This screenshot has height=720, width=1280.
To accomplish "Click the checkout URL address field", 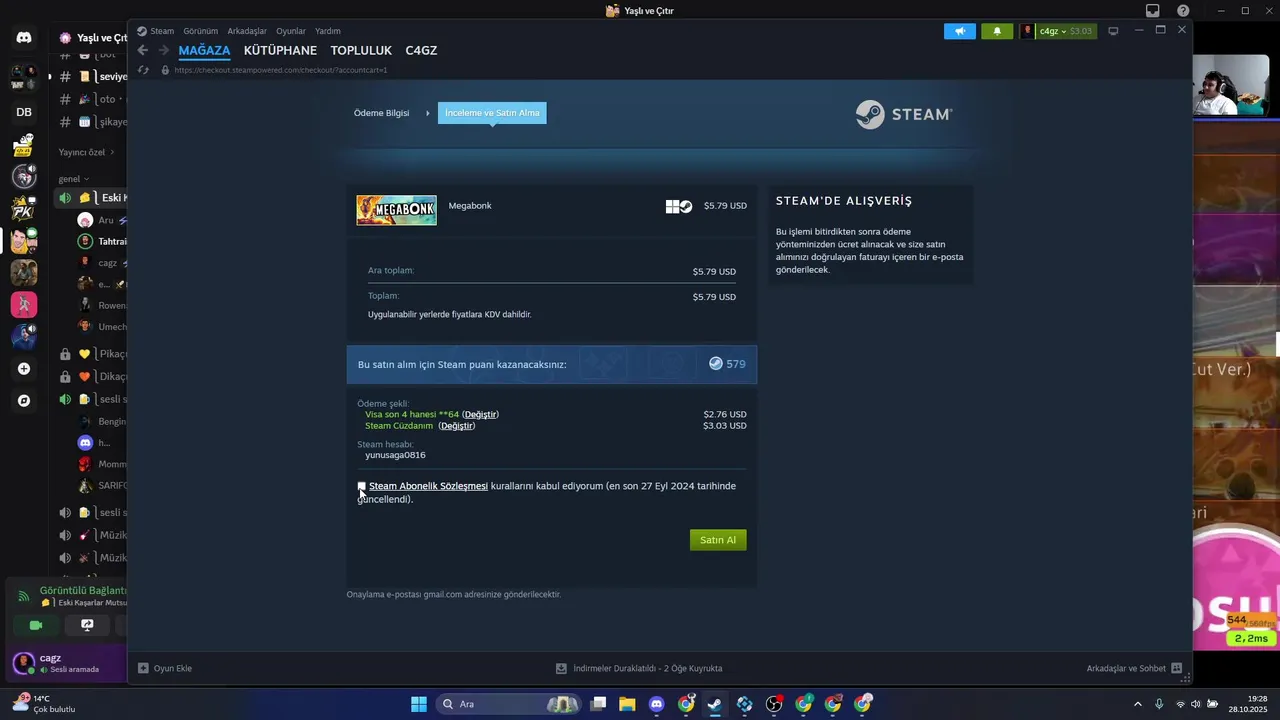I will 281,70.
